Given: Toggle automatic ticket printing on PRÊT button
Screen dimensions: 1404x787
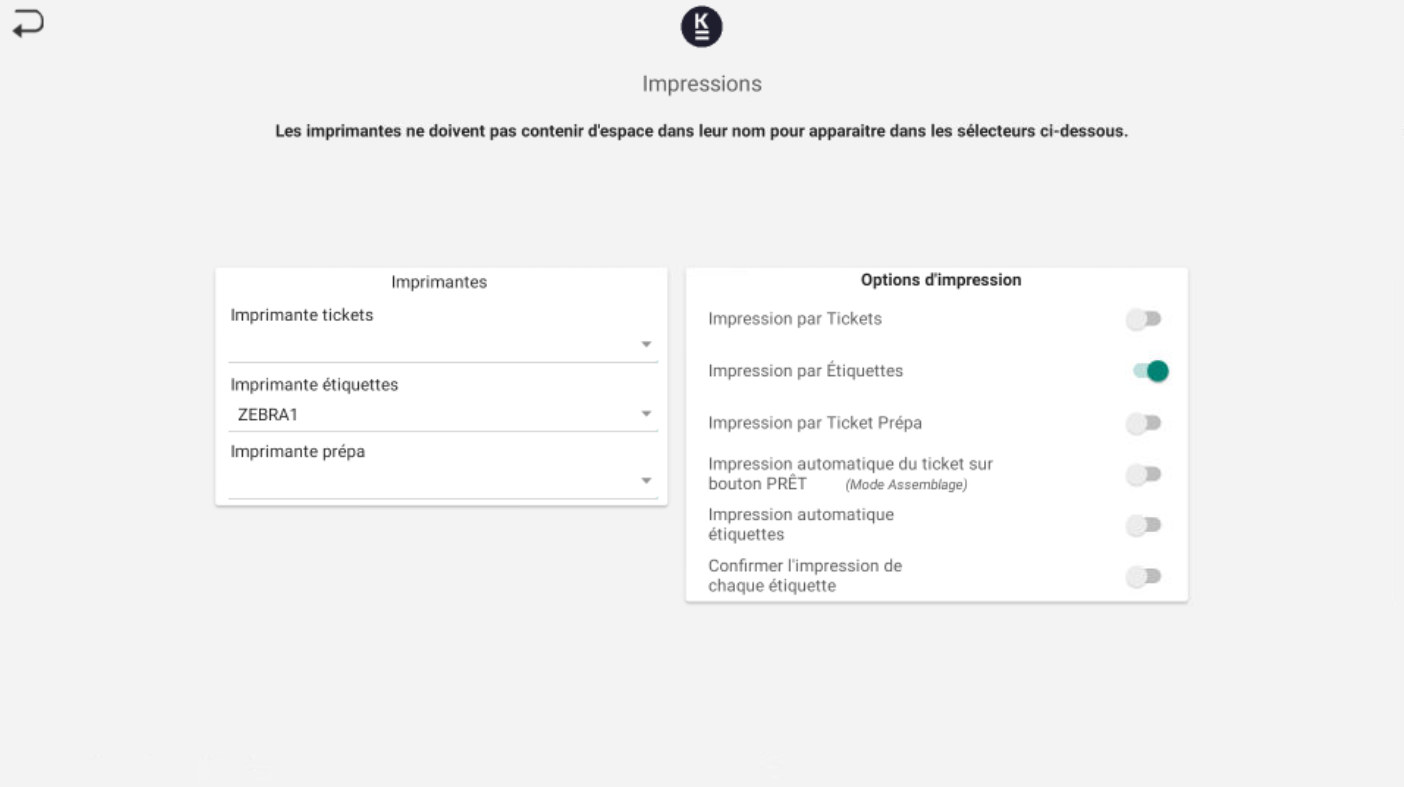Looking at the screenshot, I should [1143, 475].
